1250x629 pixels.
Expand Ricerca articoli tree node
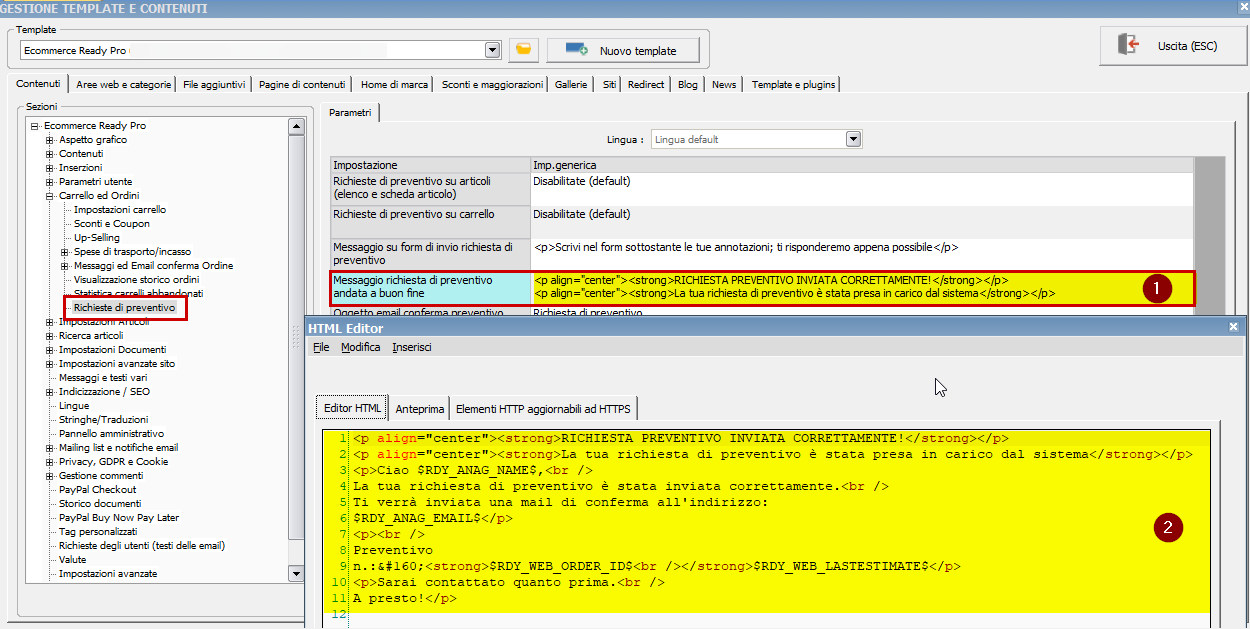[50, 336]
